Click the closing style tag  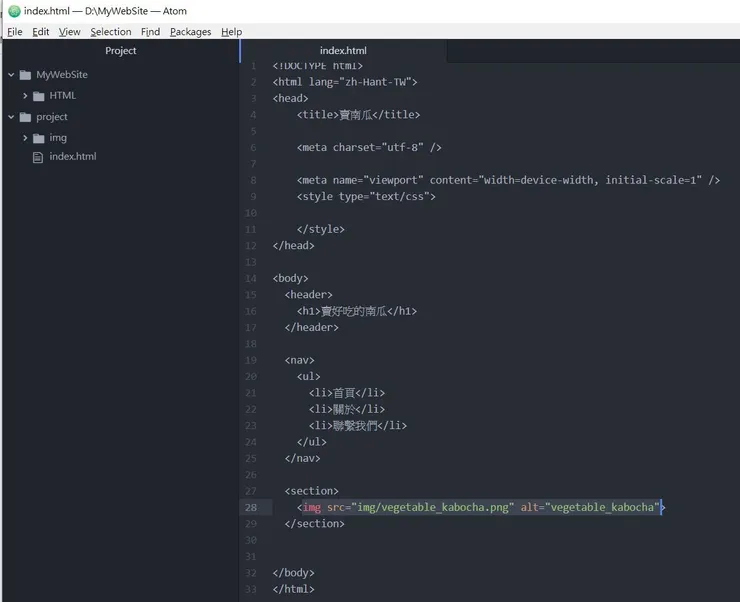coord(320,229)
